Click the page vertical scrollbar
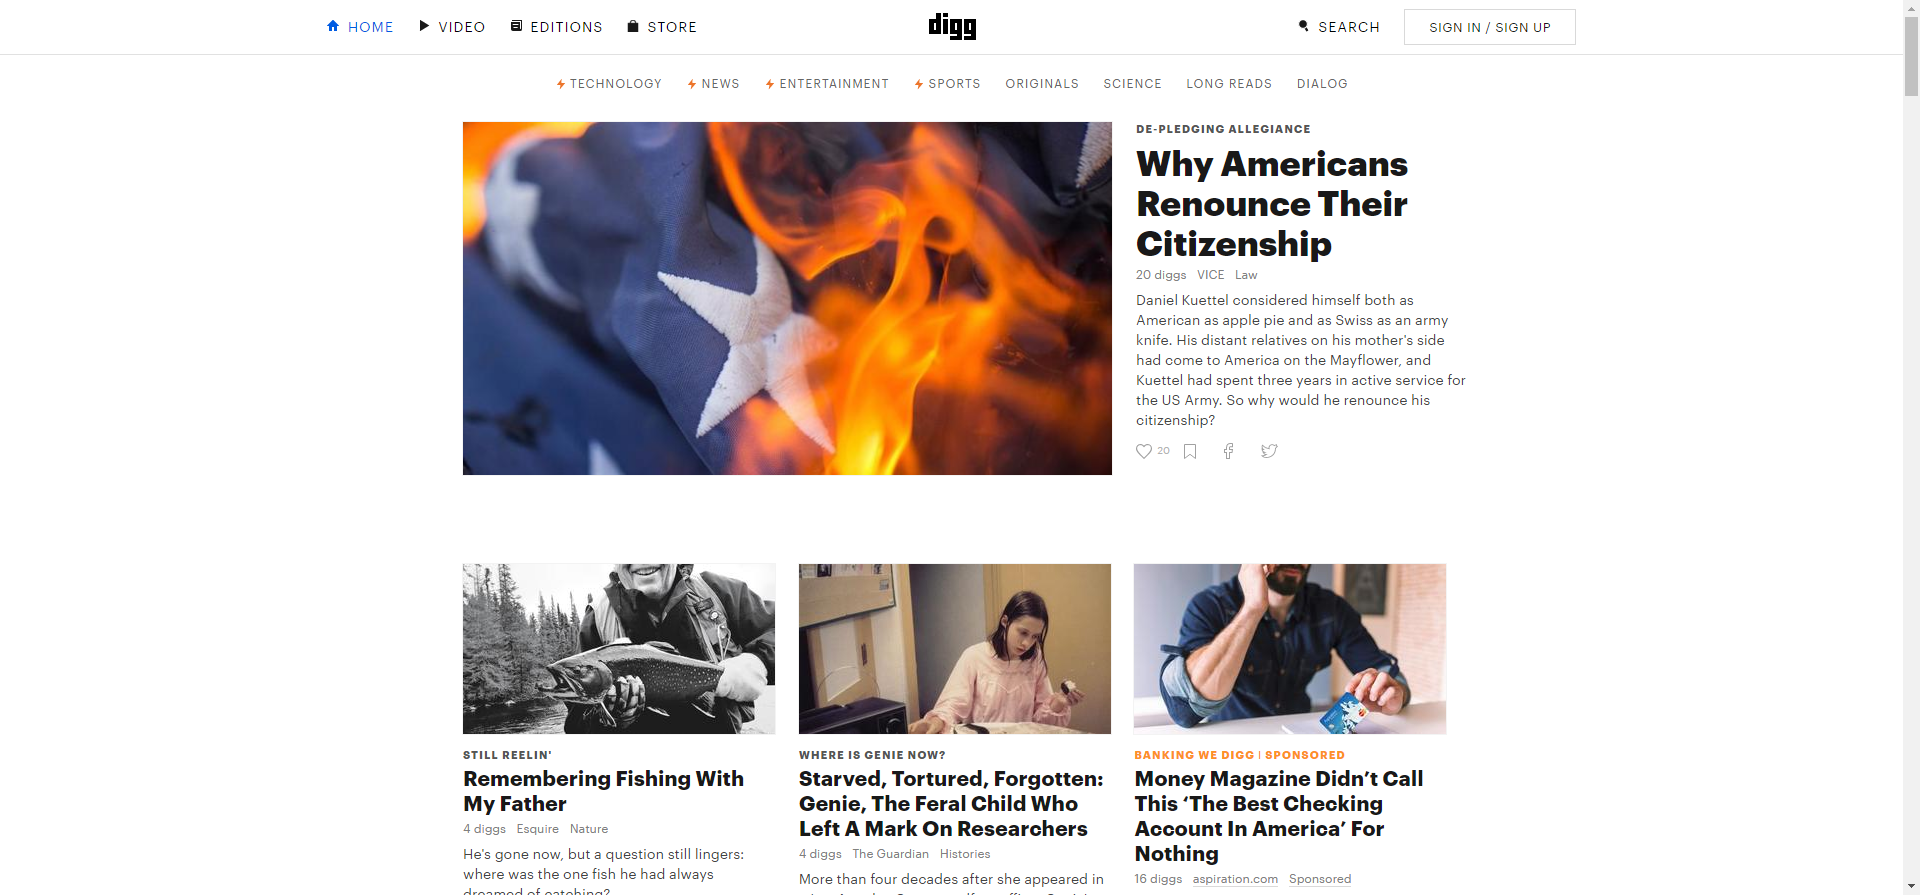The width and height of the screenshot is (1920, 895). pyautogui.click(x=1911, y=447)
